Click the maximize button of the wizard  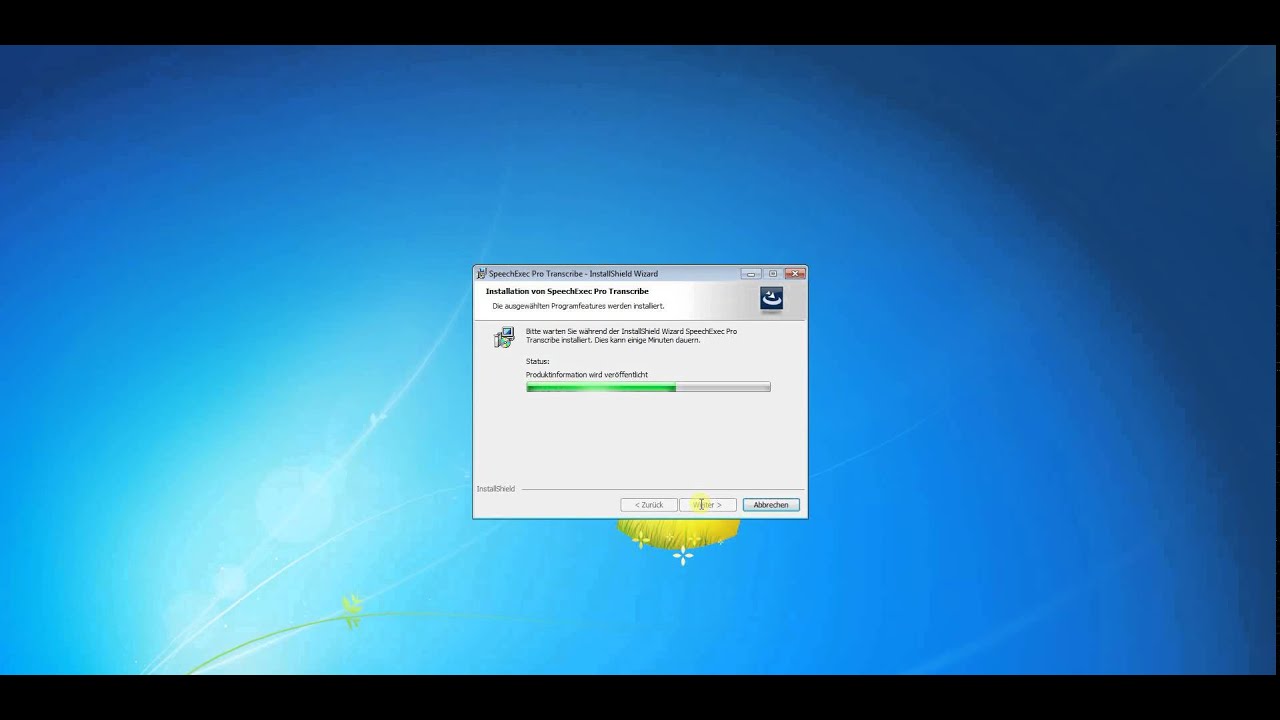[772, 273]
